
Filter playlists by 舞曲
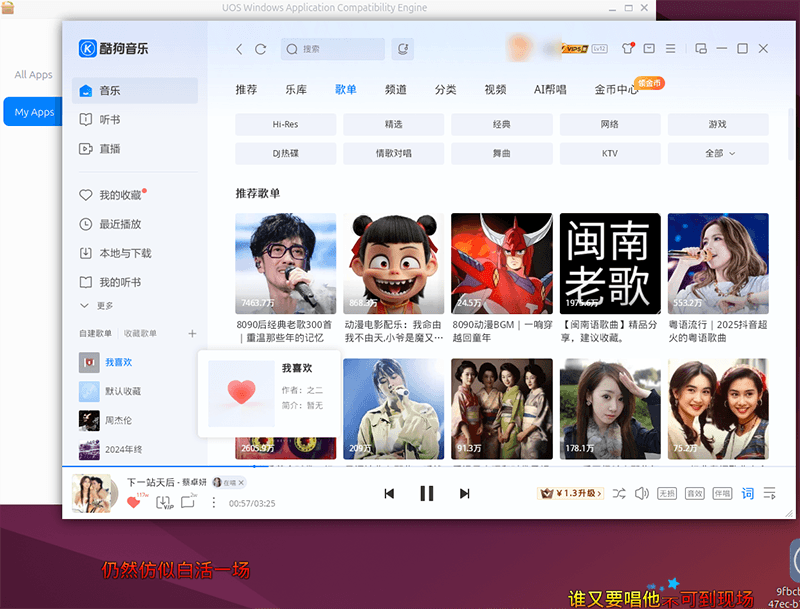[x=502, y=154]
